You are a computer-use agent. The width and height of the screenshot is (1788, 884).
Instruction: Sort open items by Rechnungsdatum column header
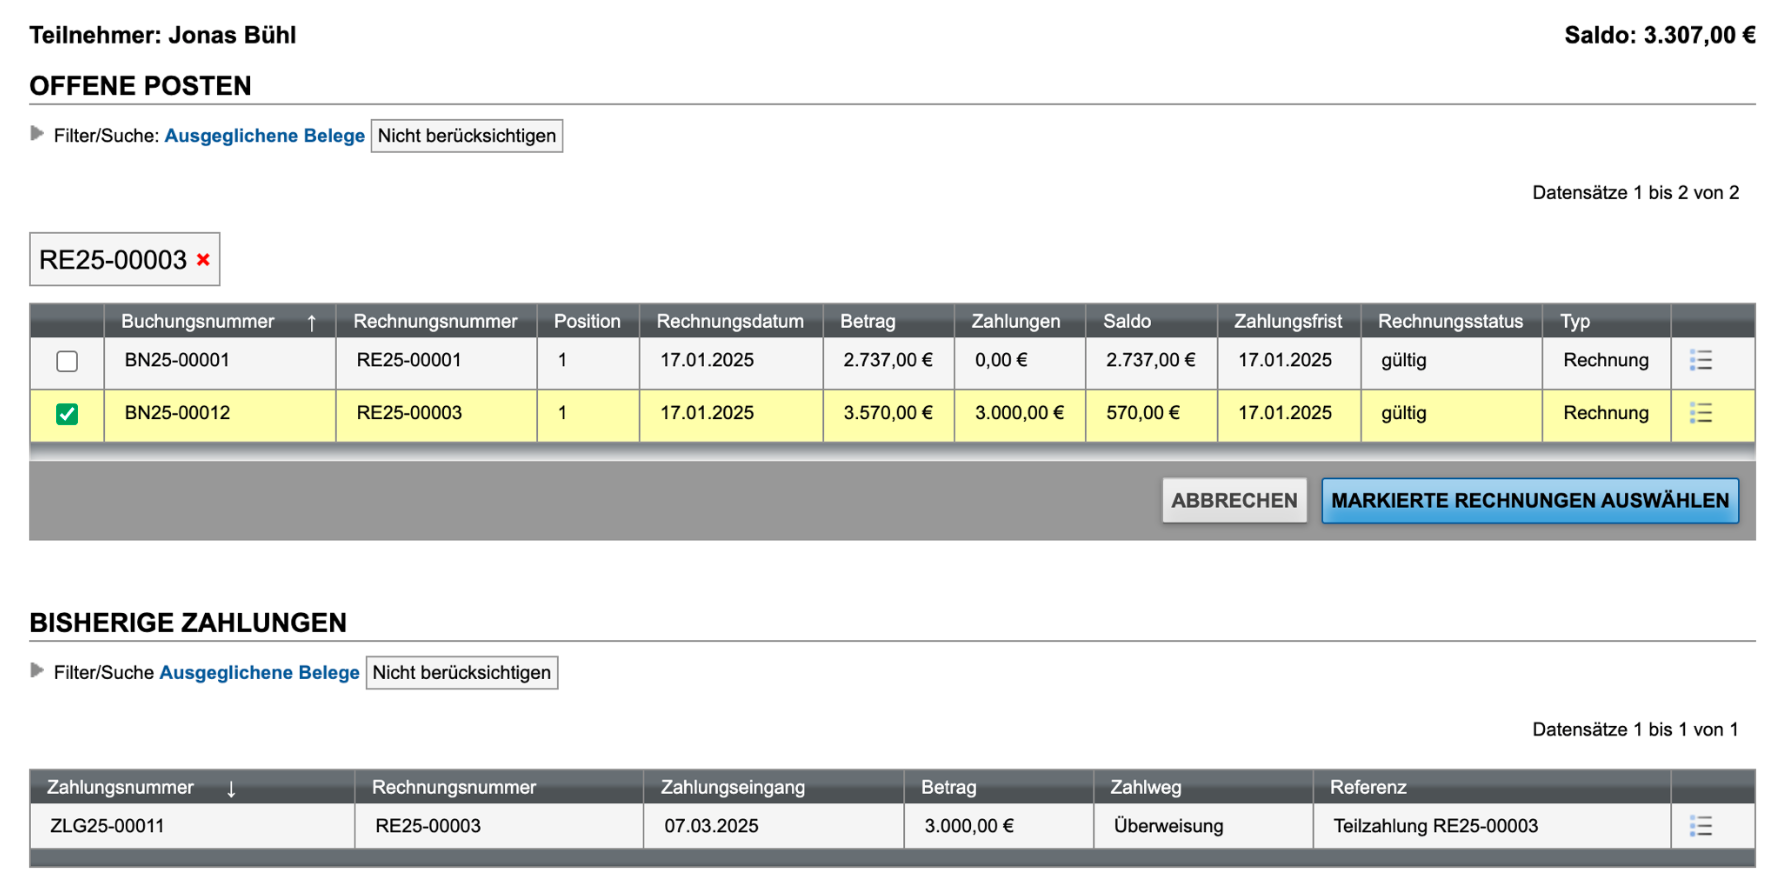coord(729,322)
